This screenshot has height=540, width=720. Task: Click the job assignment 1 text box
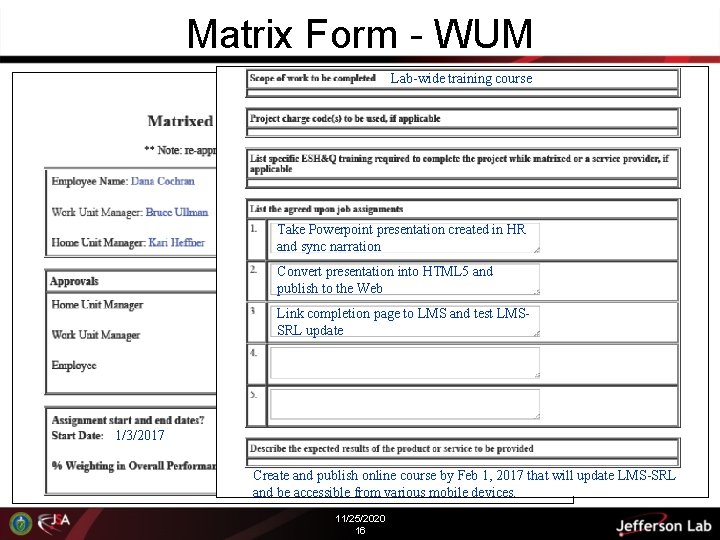click(x=405, y=238)
